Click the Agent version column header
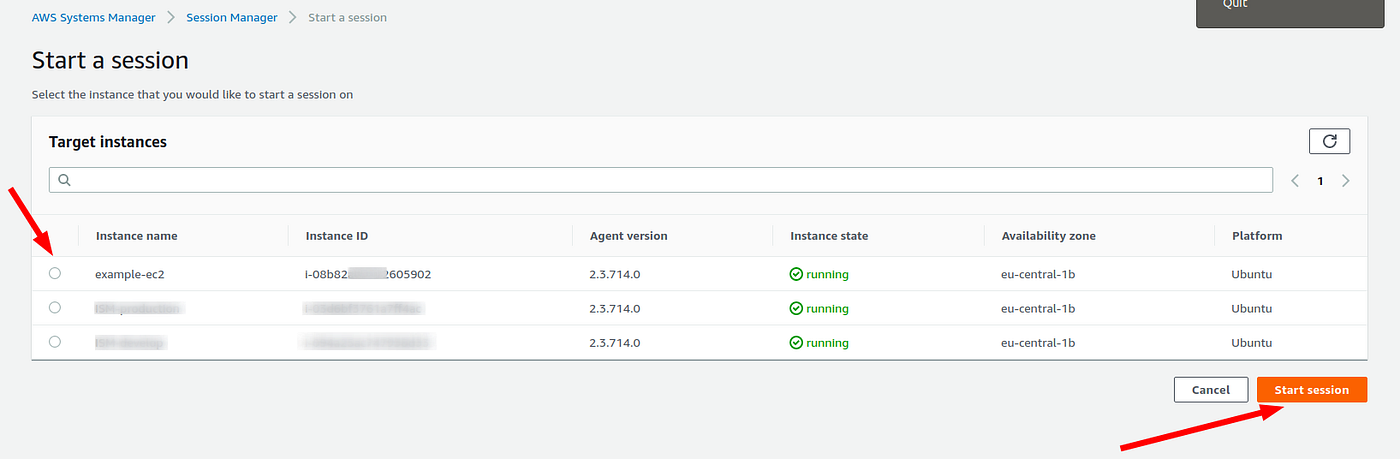The height and width of the screenshot is (459, 1400). coord(629,236)
